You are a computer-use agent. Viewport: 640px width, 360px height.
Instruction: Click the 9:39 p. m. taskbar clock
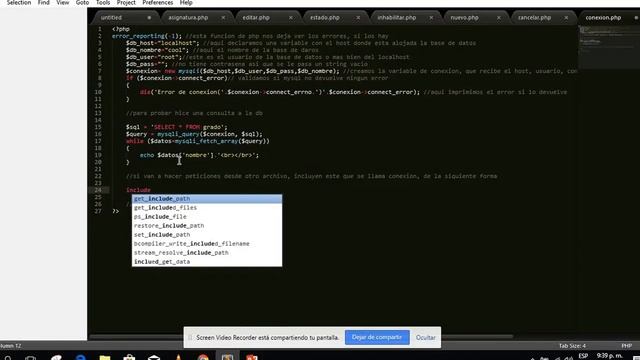point(609,356)
